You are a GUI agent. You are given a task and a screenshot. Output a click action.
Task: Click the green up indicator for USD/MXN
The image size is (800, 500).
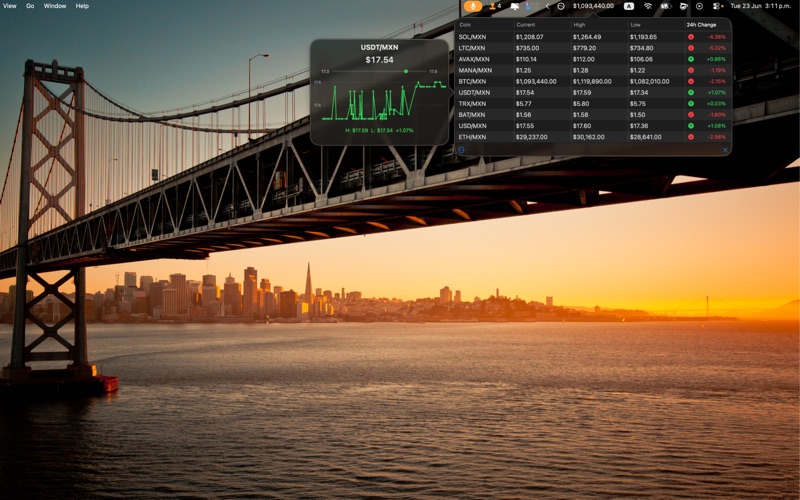point(691,126)
